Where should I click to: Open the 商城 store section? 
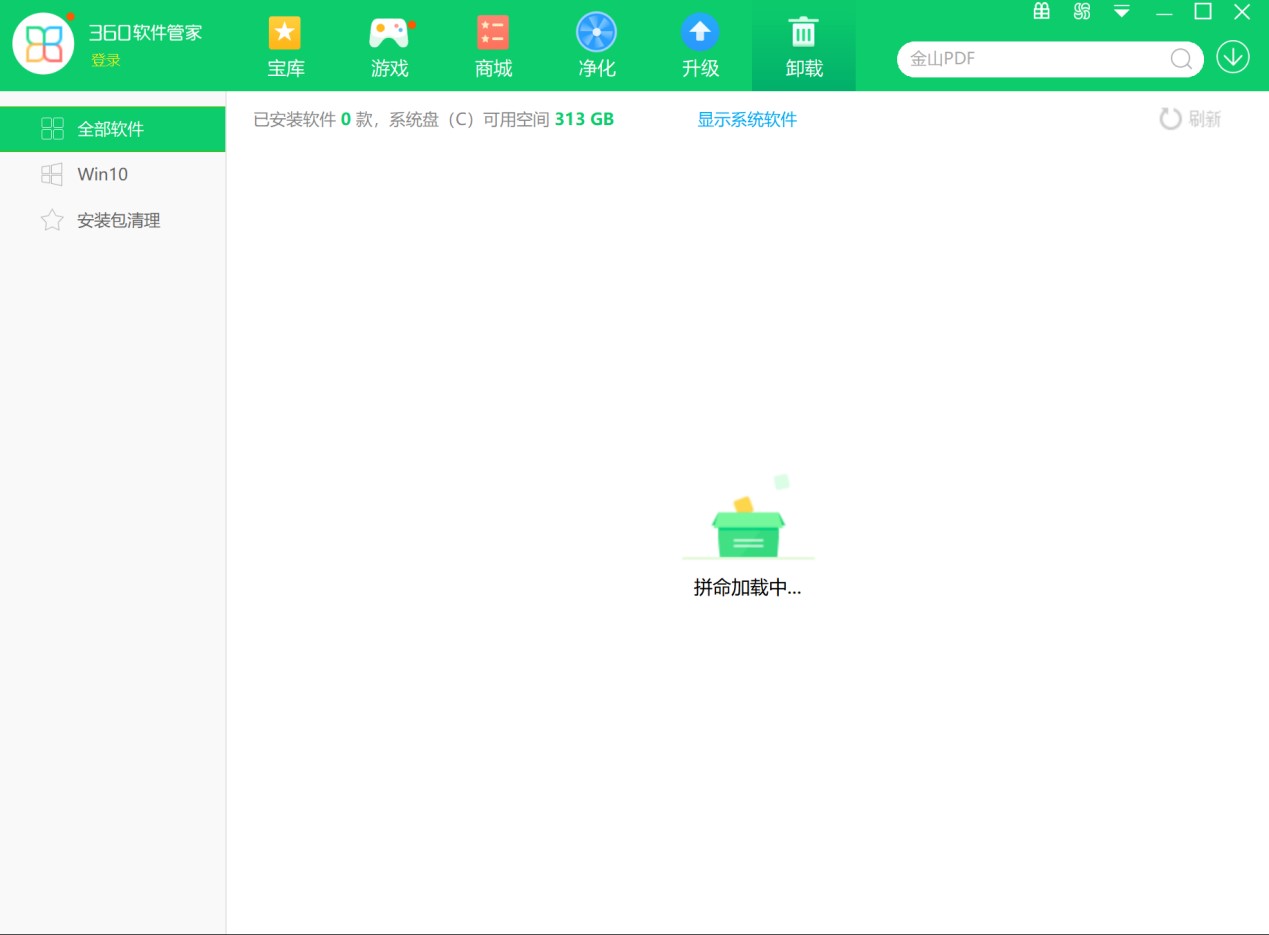493,45
